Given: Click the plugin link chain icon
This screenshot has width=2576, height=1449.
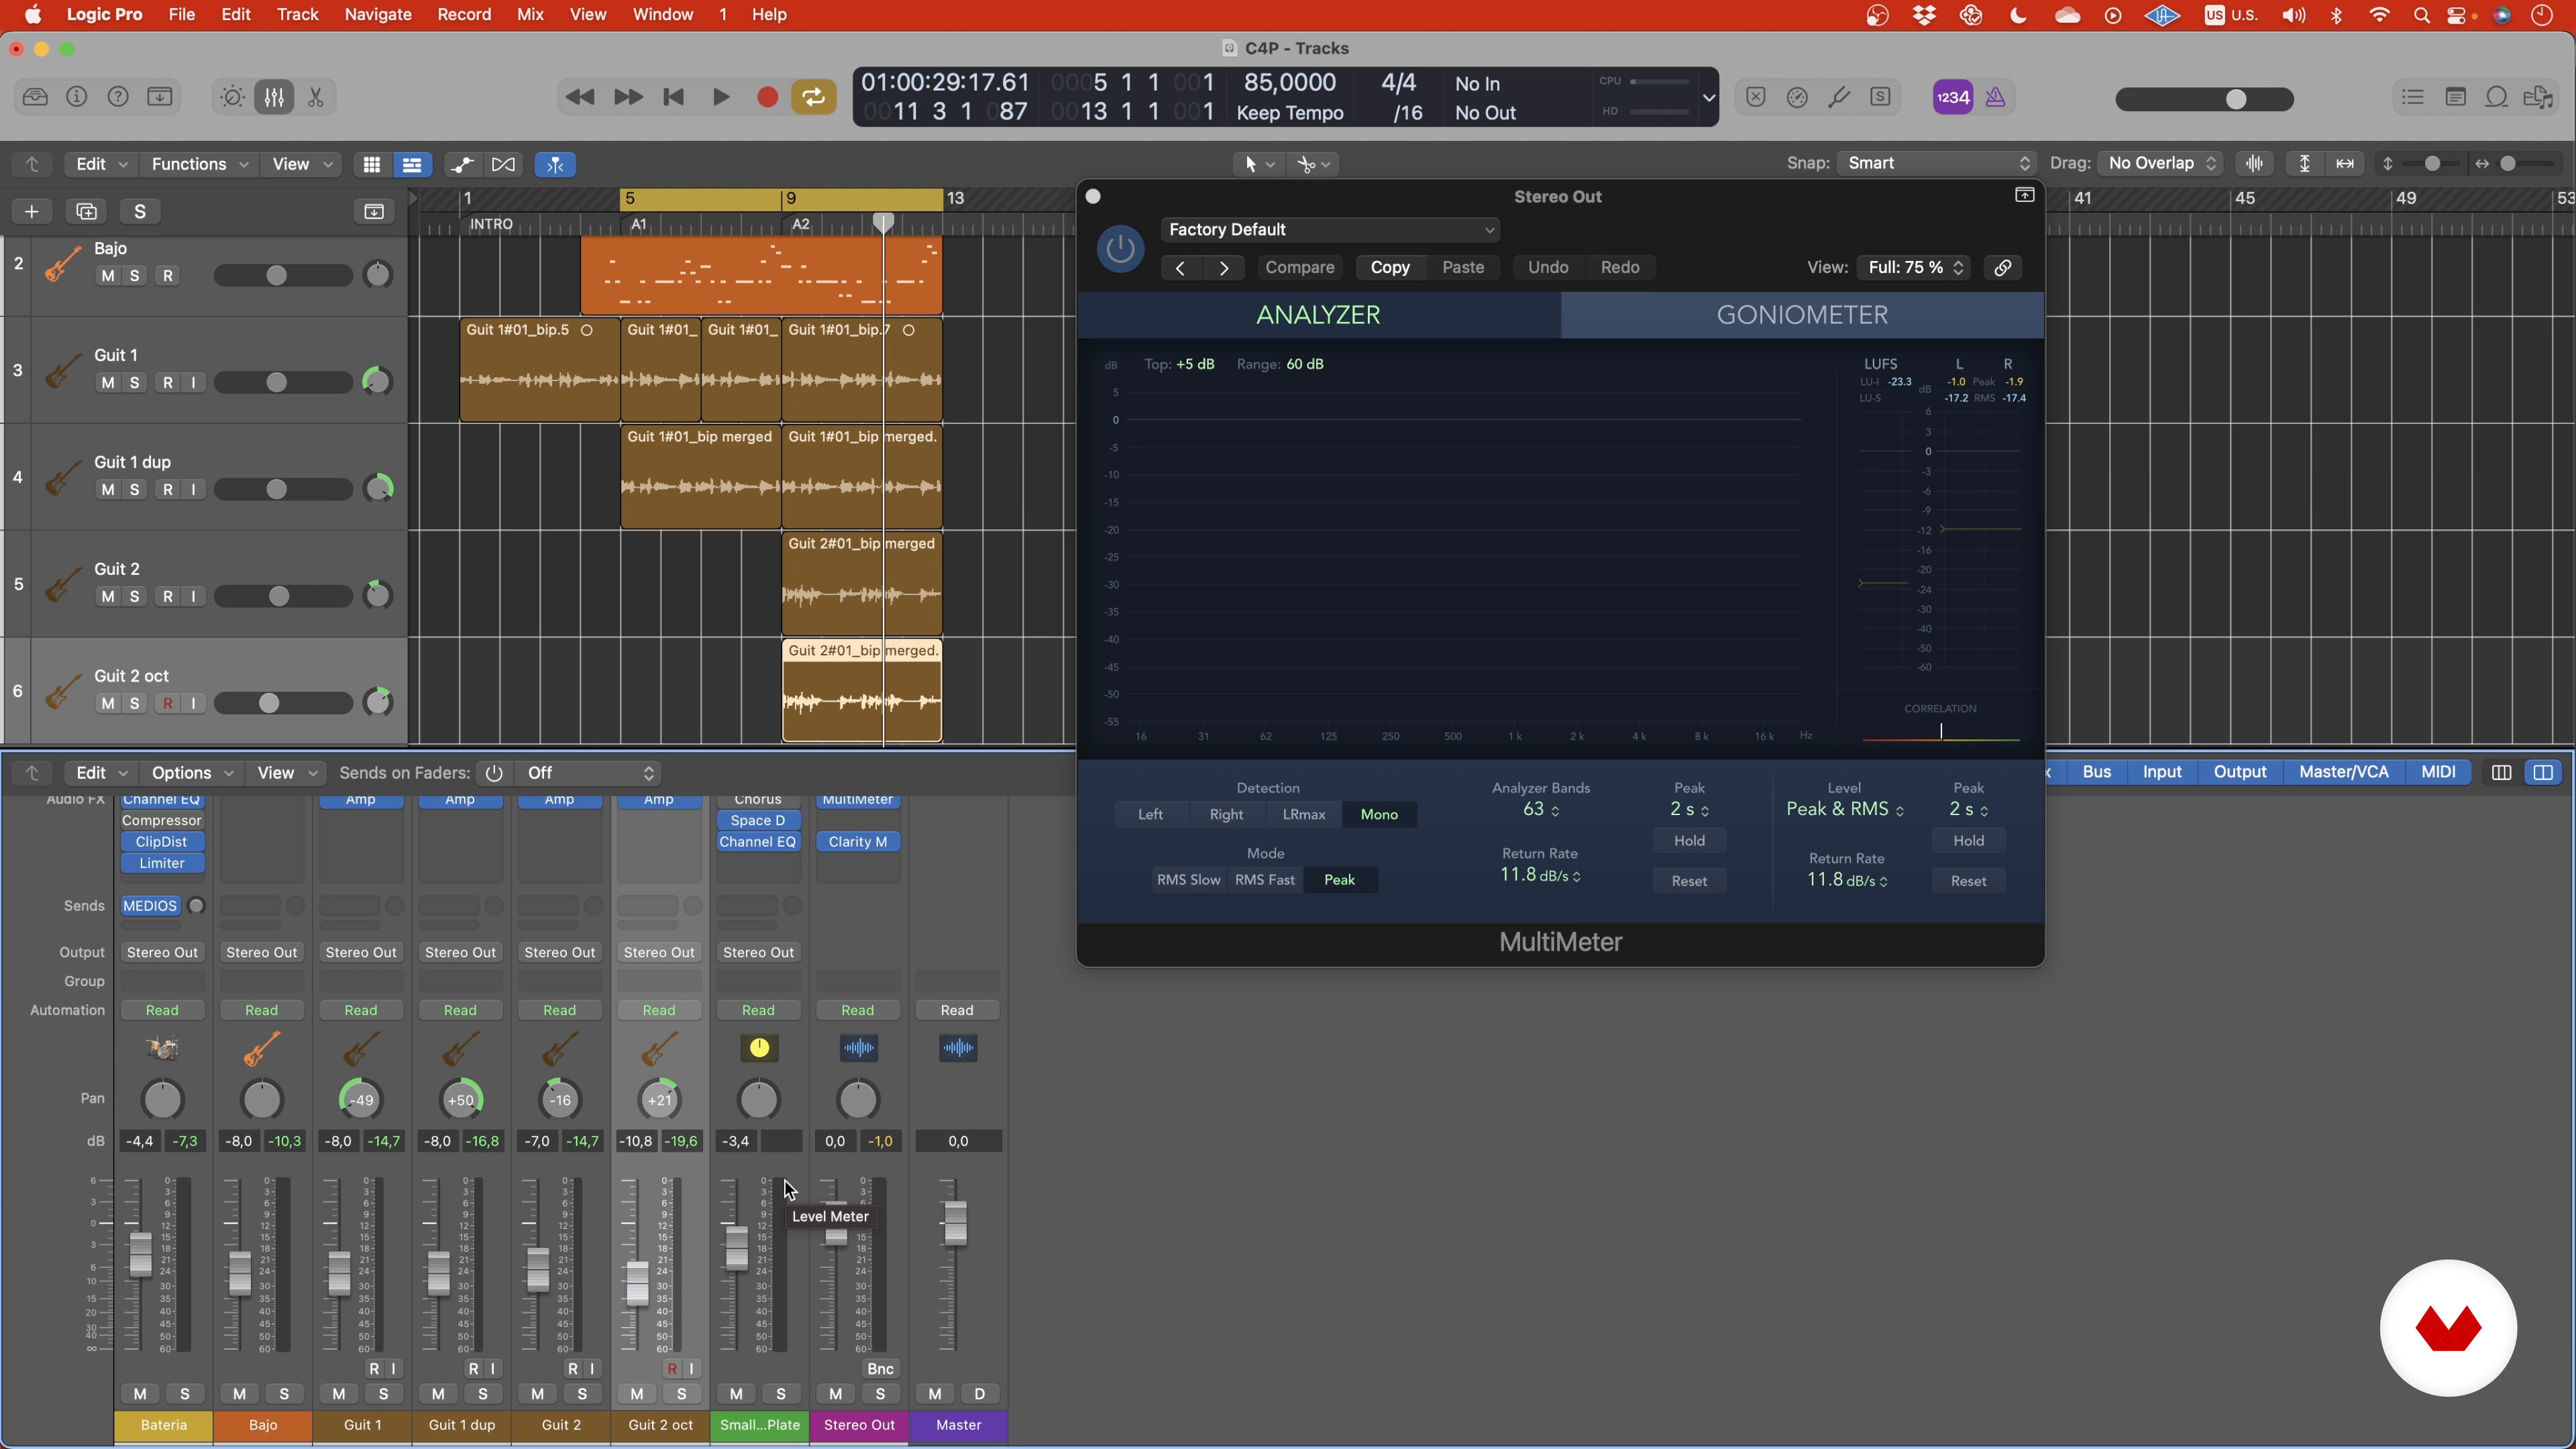Looking at the screenshot, I should point(2002,268).
